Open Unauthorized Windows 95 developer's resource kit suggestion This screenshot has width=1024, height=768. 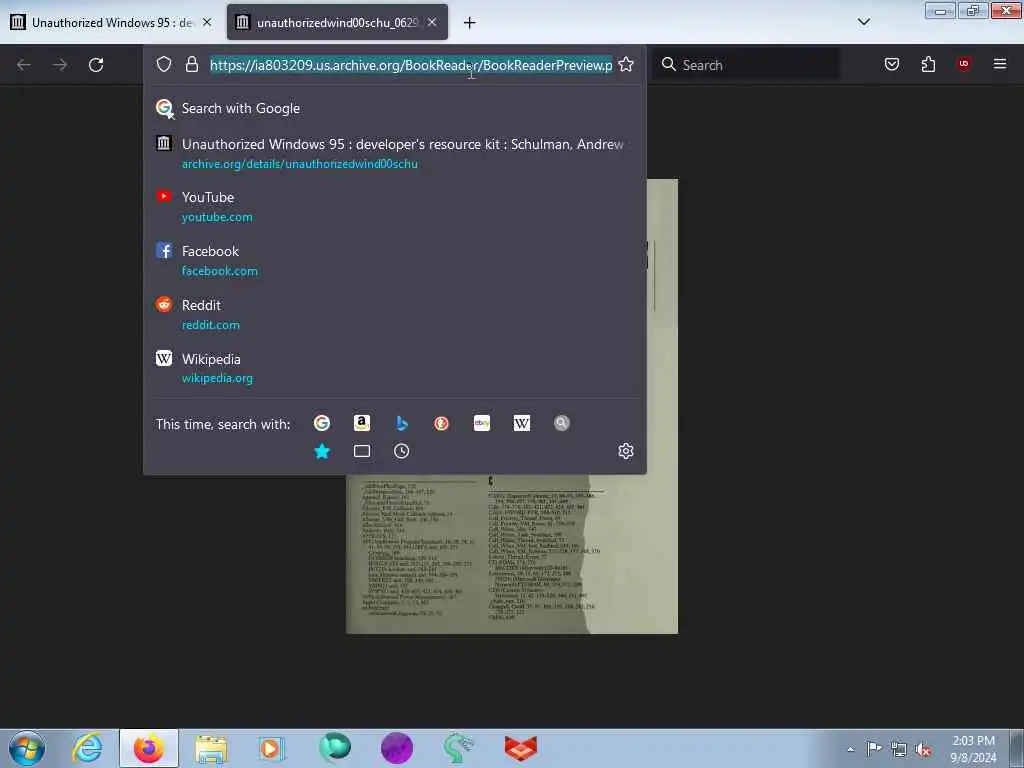[394, 153]
